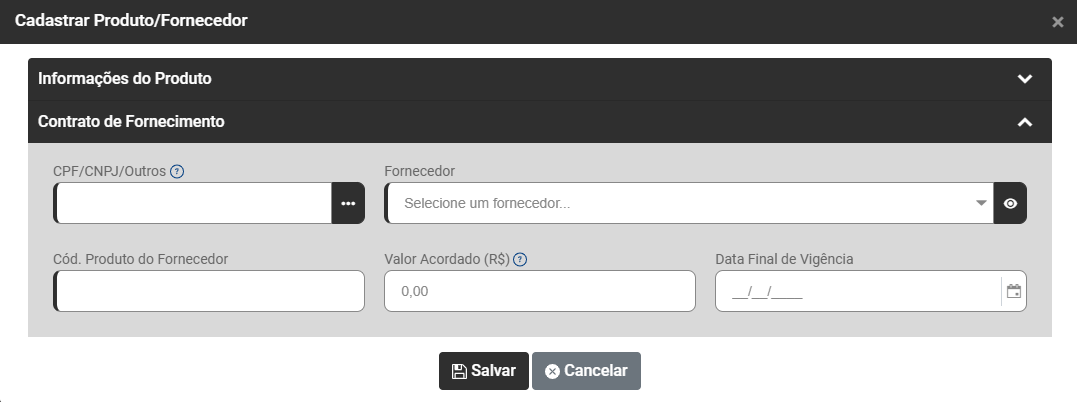Click into Cód. Produto do Fornecedor field
This screenshot has height=402, width=1077.
click(x=209, y=291)
